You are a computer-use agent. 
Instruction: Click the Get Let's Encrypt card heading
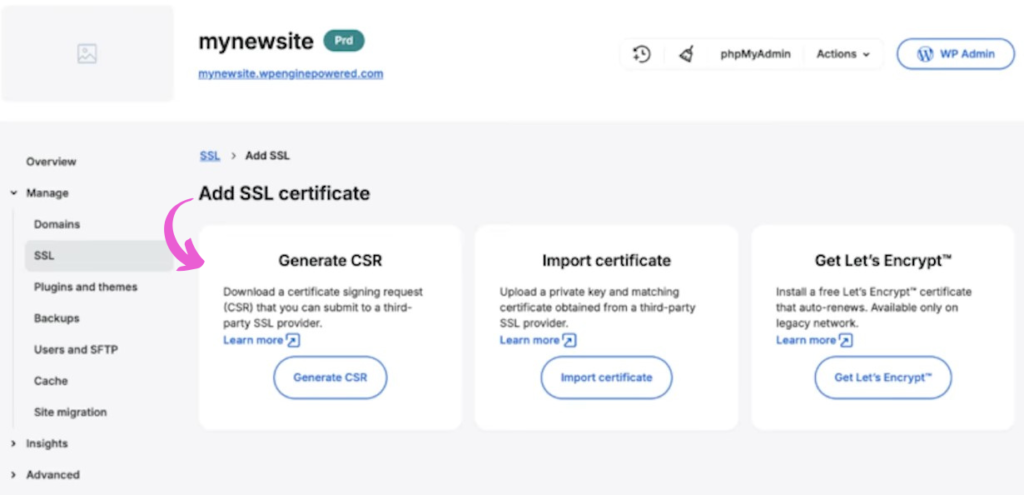883,261
